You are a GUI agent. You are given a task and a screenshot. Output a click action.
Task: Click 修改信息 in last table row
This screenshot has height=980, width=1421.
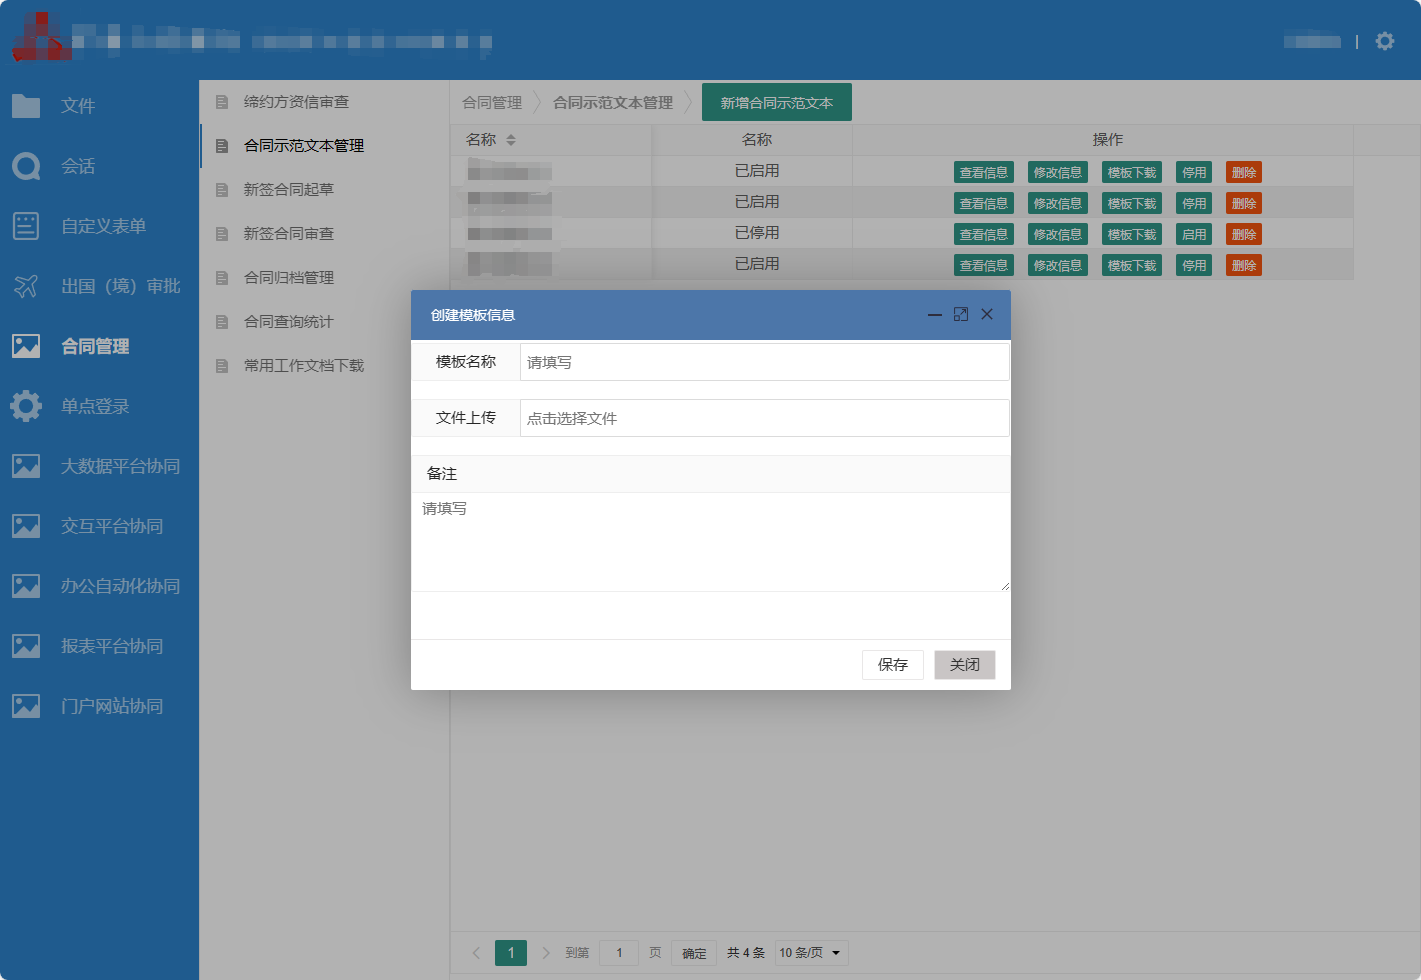[1058, 266]
